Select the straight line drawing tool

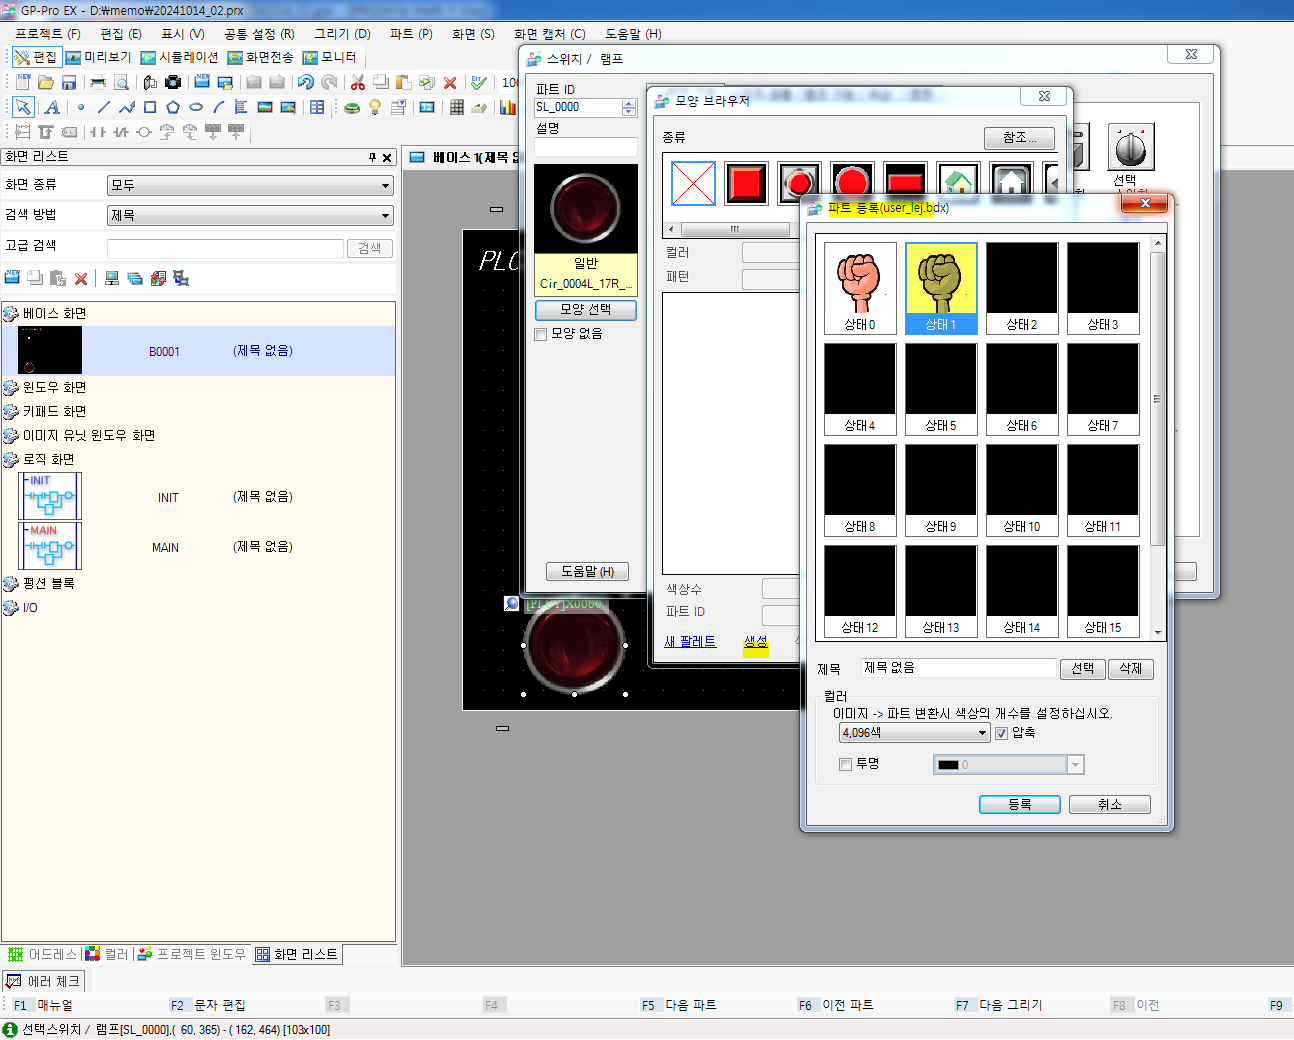click(x=103, y=107)
